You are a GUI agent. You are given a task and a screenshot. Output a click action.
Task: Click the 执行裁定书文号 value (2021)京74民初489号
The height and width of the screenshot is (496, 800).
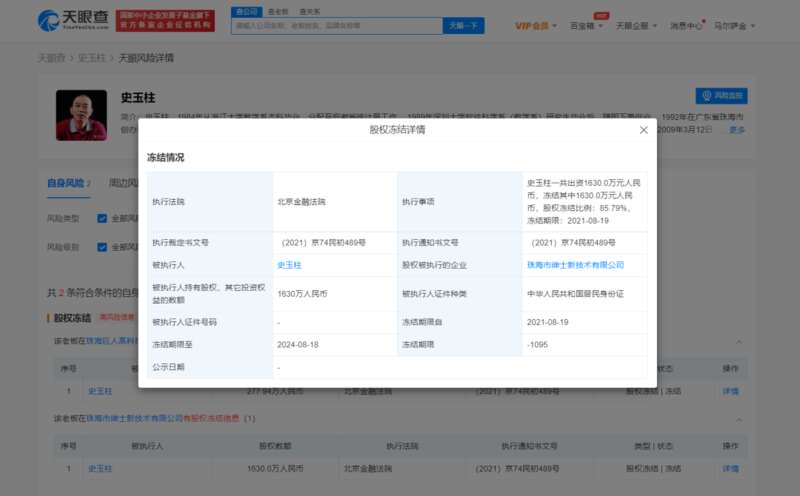[x=321, y=243]
